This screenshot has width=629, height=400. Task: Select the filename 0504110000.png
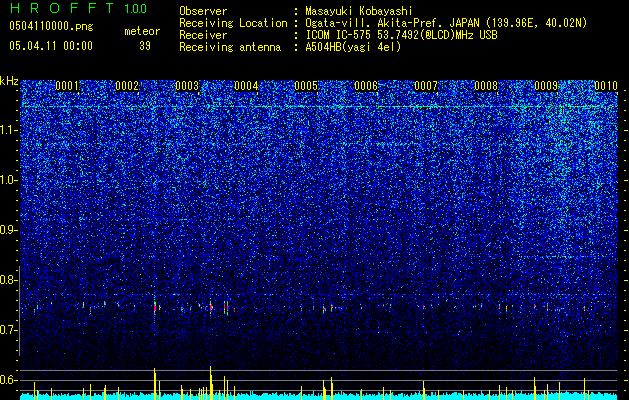pos(51,26)
